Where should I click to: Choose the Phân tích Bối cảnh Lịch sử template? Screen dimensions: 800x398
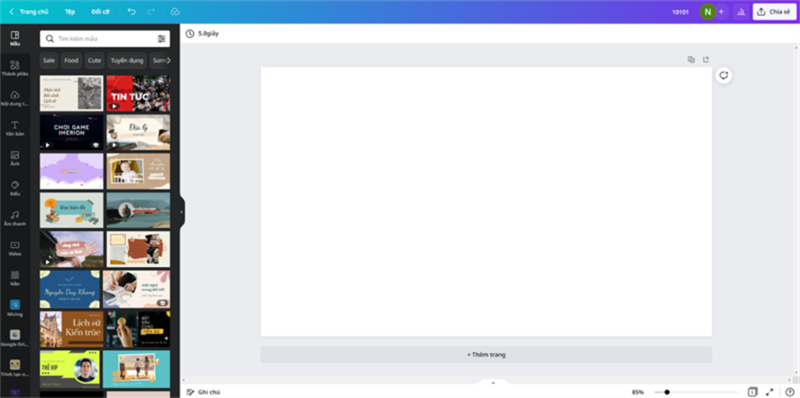tap(71, 93)
